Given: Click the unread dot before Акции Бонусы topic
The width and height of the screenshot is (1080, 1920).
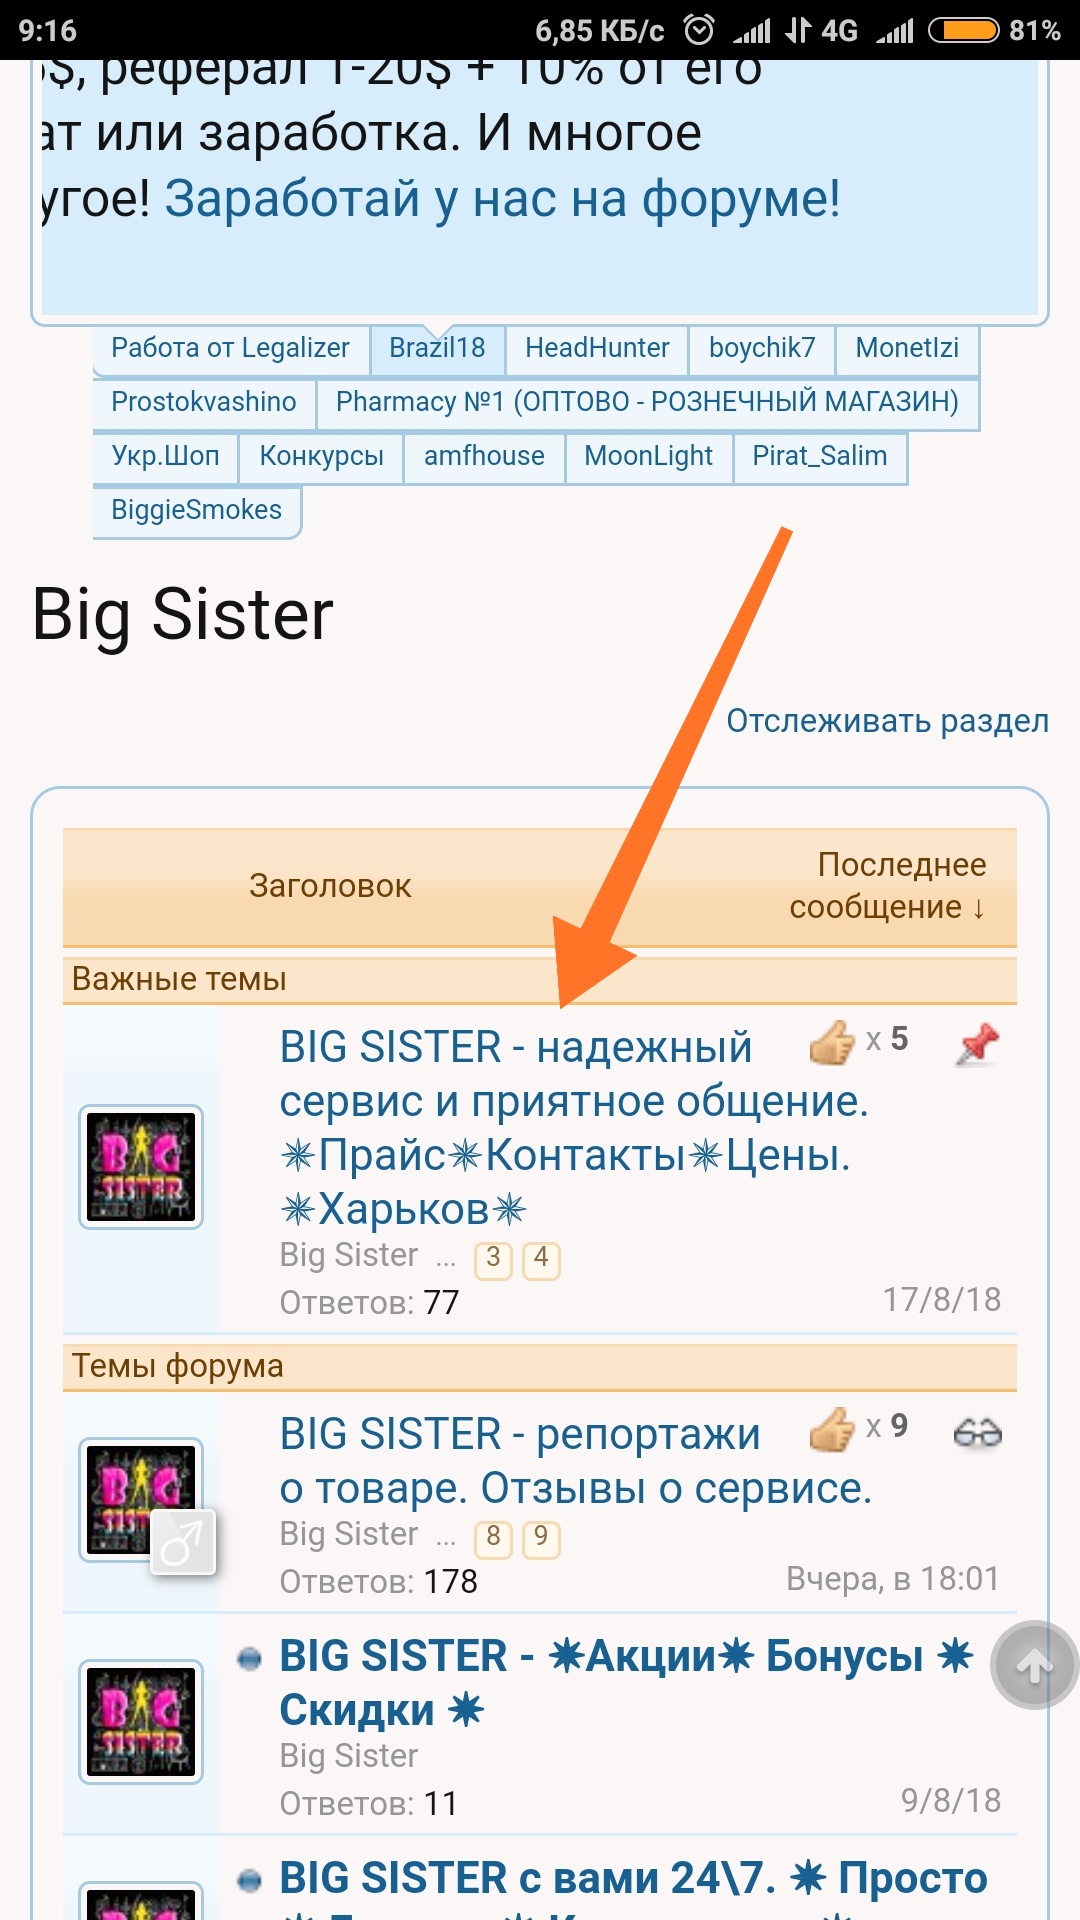Looking at the screenshot, I should tap(249, 1659).
